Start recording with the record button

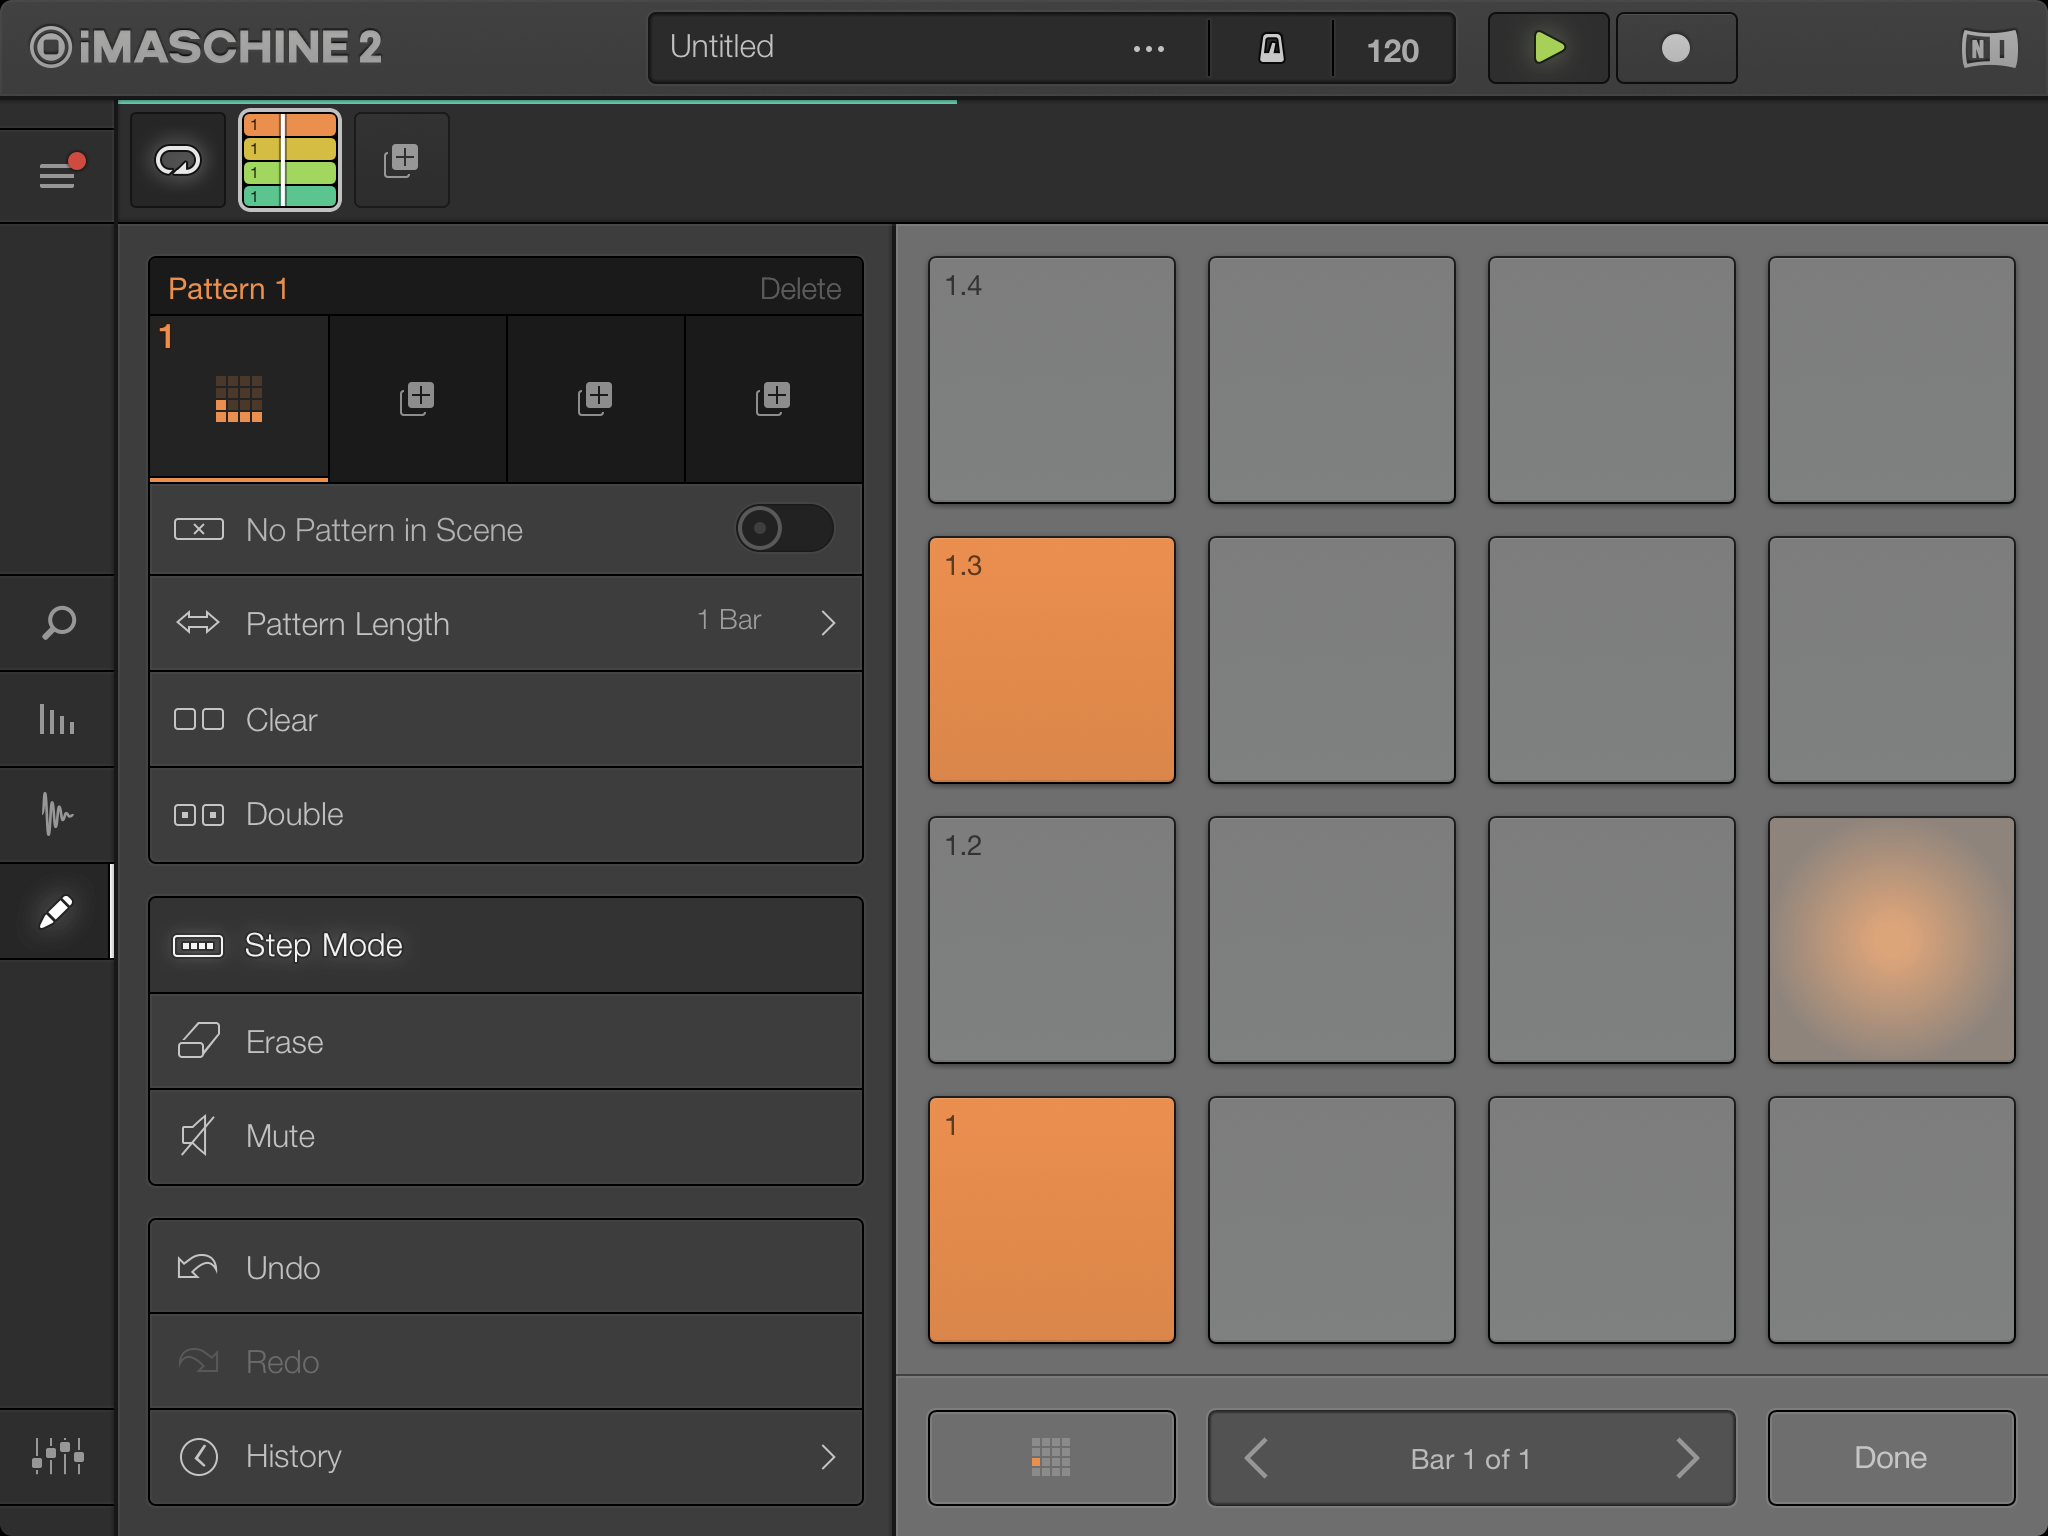click(1676, 48)
